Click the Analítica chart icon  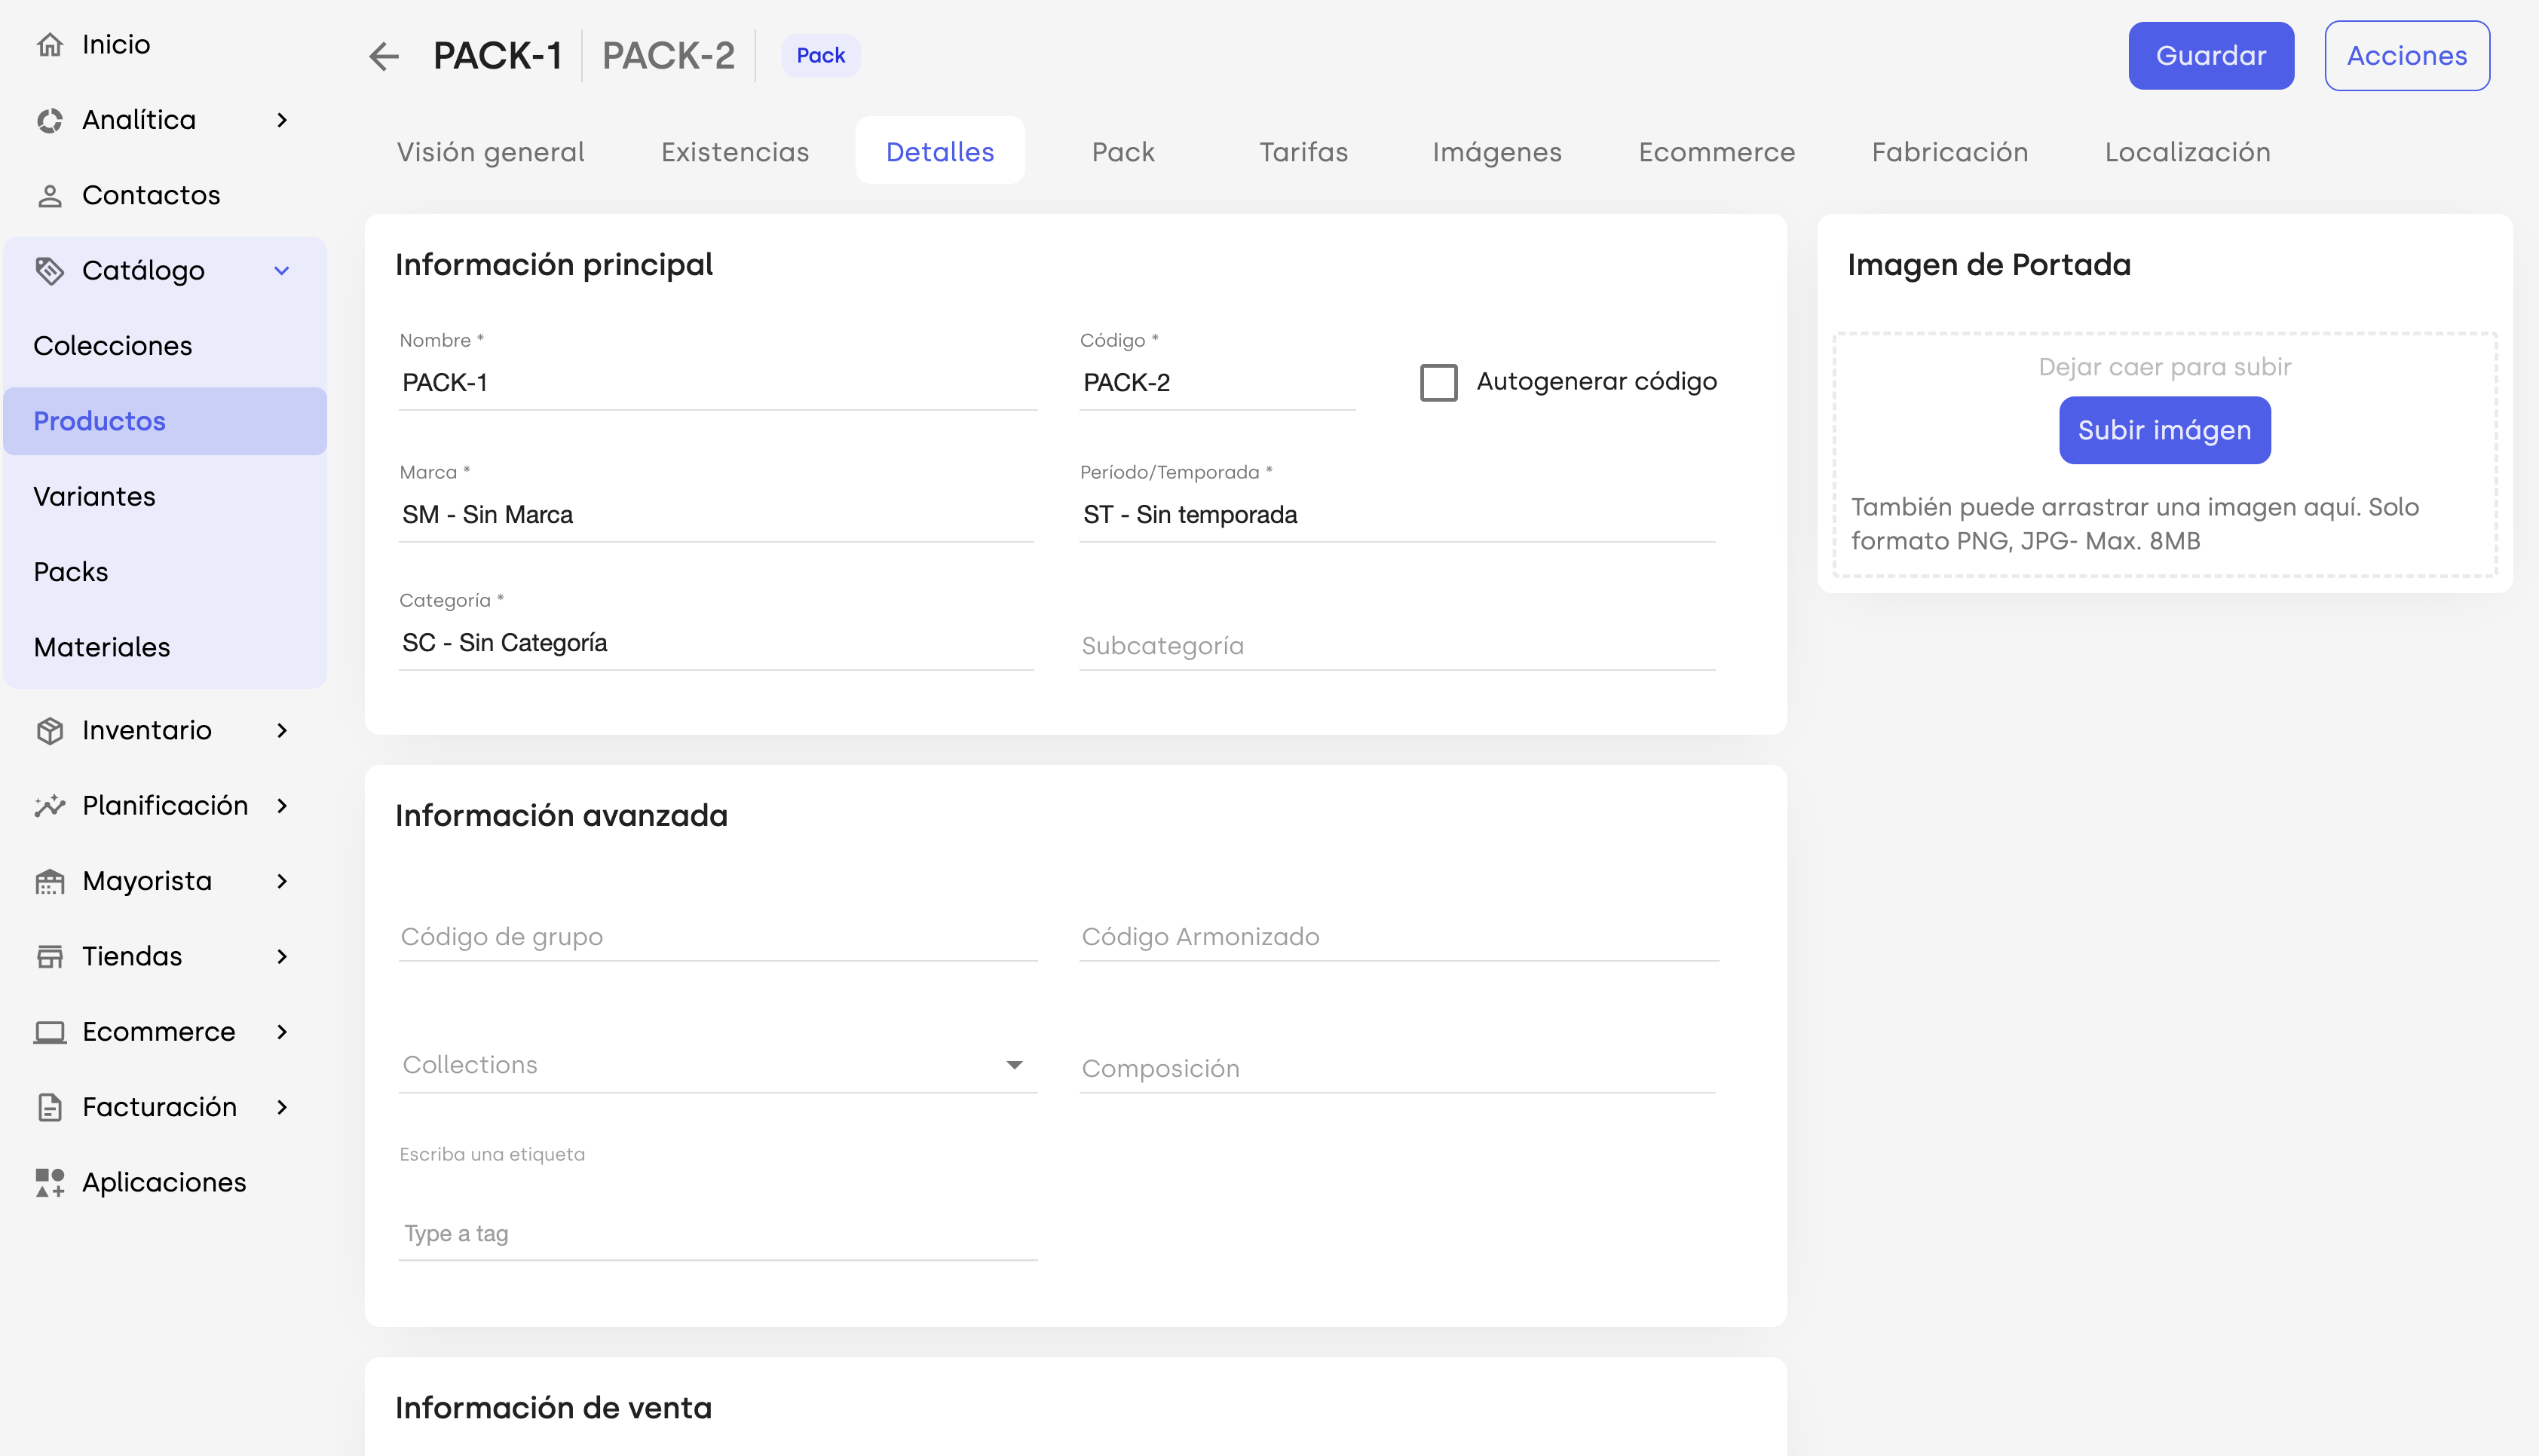pos(50,120)
